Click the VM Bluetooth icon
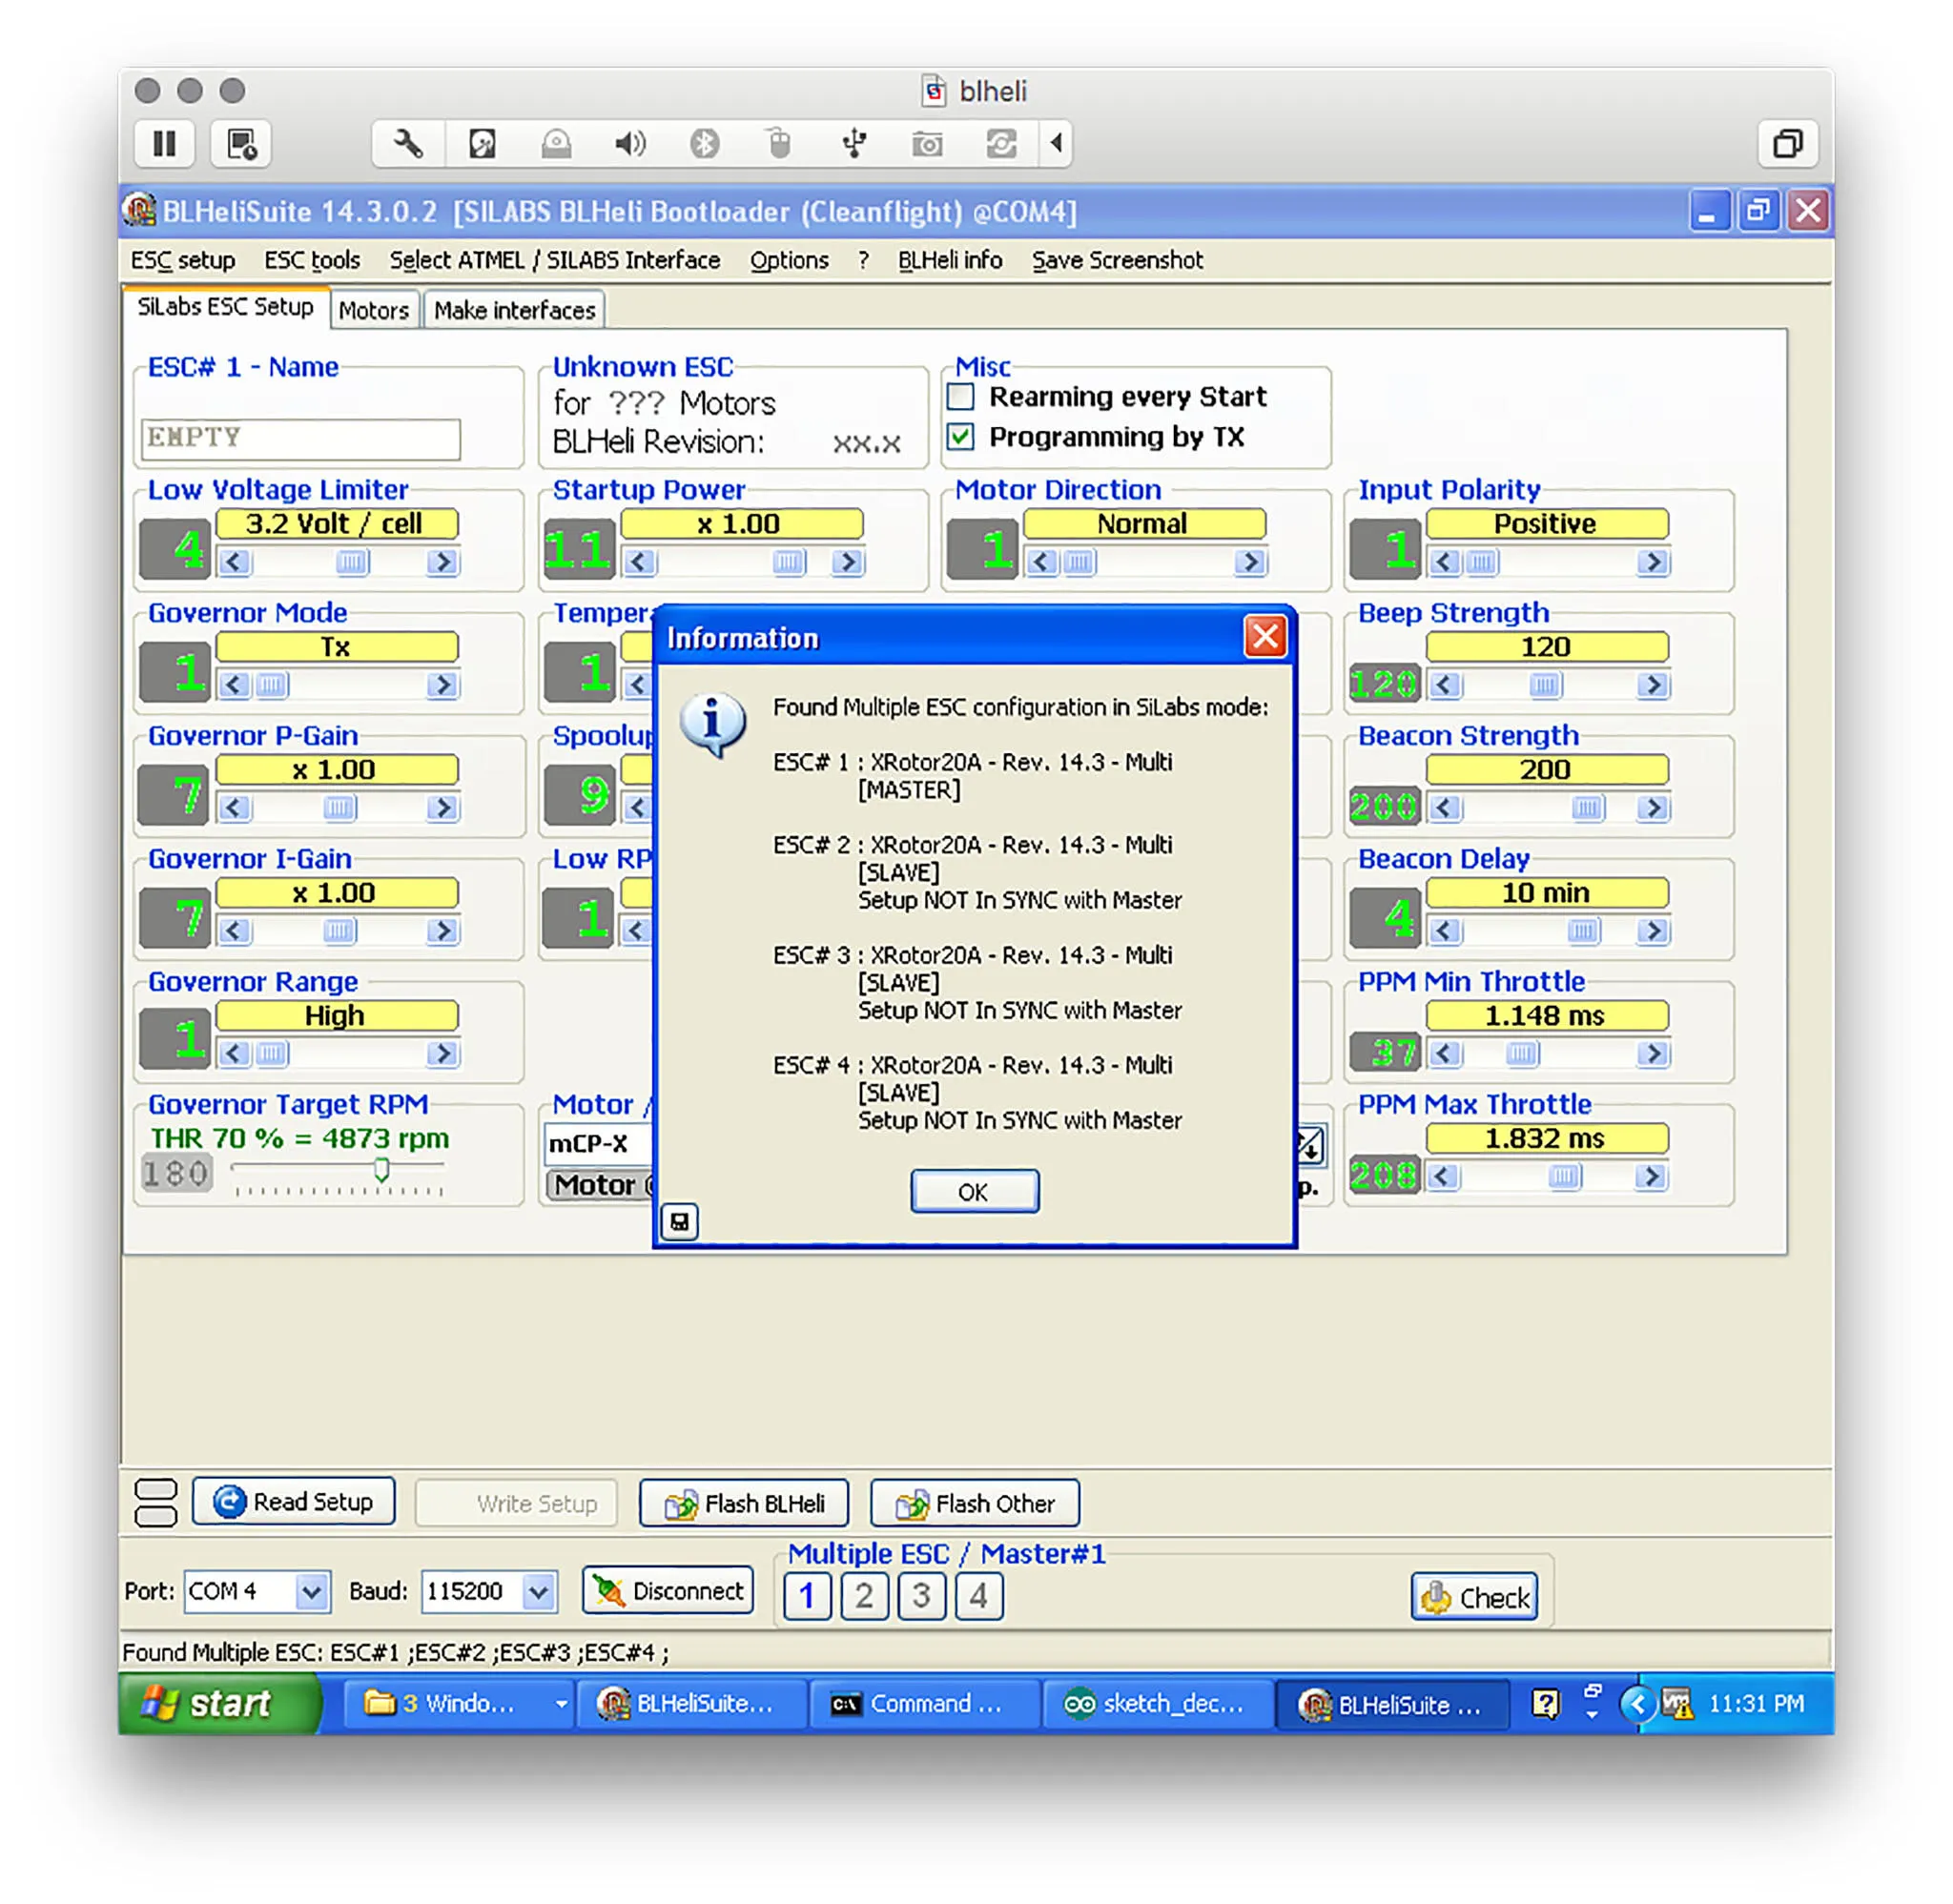The width and height of the screenshot is (1953, 1904). tap(704, 144)
